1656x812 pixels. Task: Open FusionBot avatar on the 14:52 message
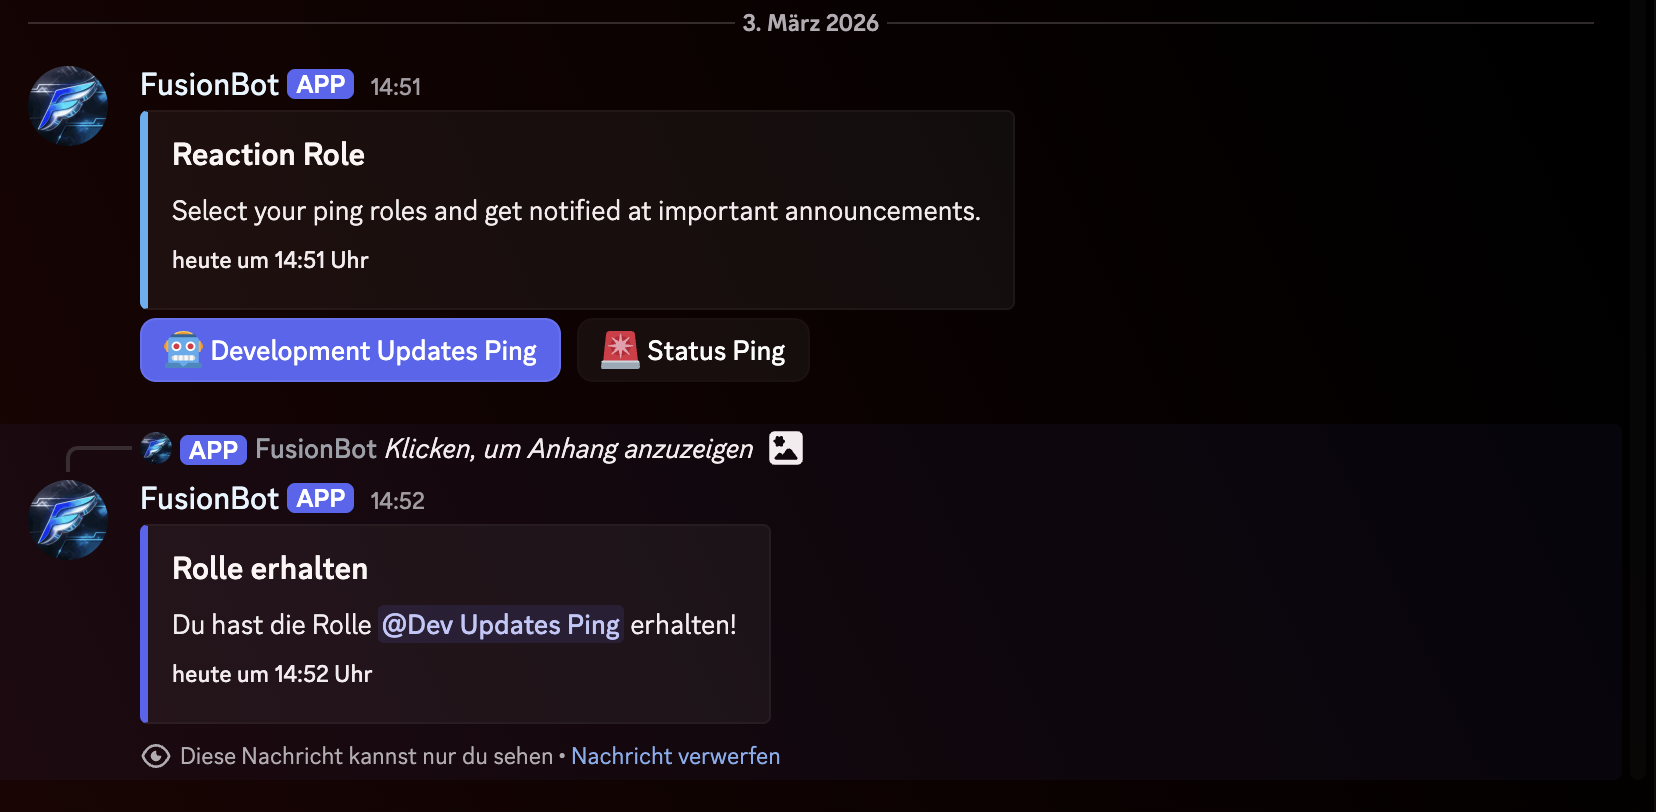[x=68, y=520]
